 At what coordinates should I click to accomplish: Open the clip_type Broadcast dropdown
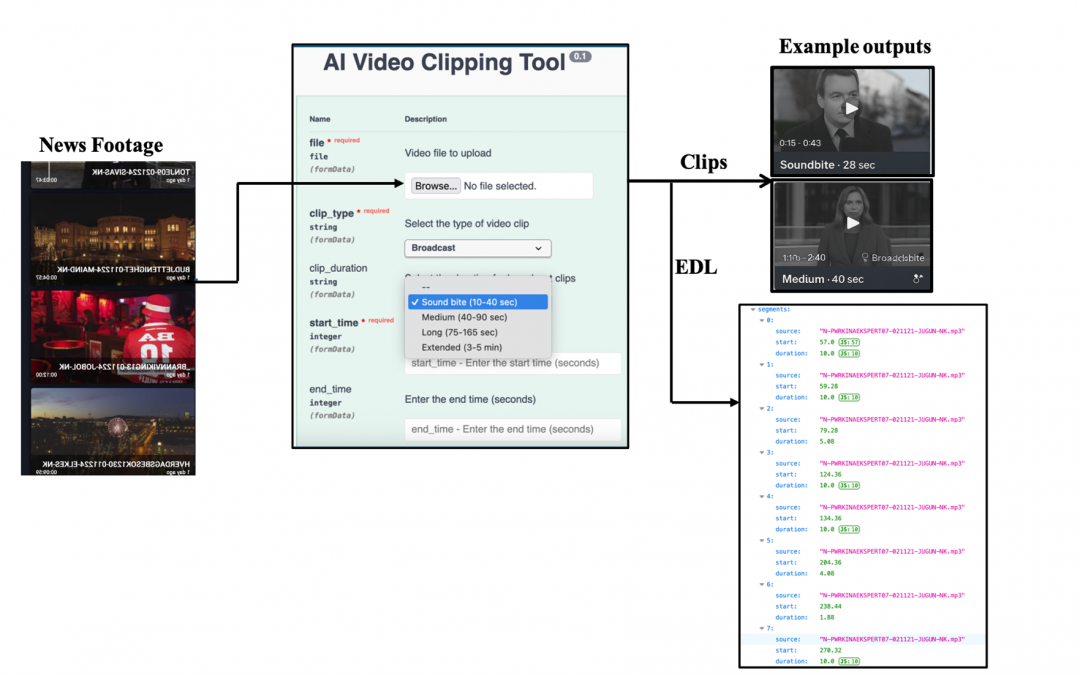pyautogui.click(x=477, y=248)
